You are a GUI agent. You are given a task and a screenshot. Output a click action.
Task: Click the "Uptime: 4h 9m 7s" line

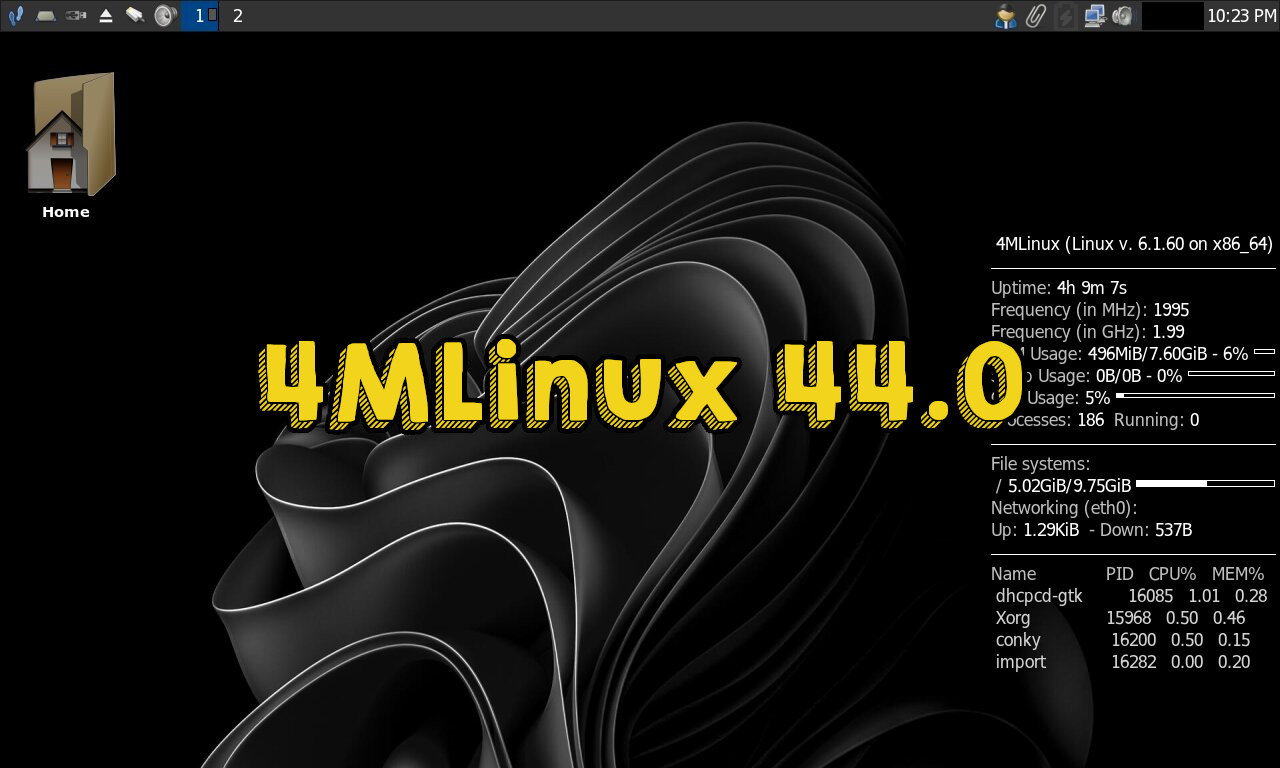pos(1059,288)
